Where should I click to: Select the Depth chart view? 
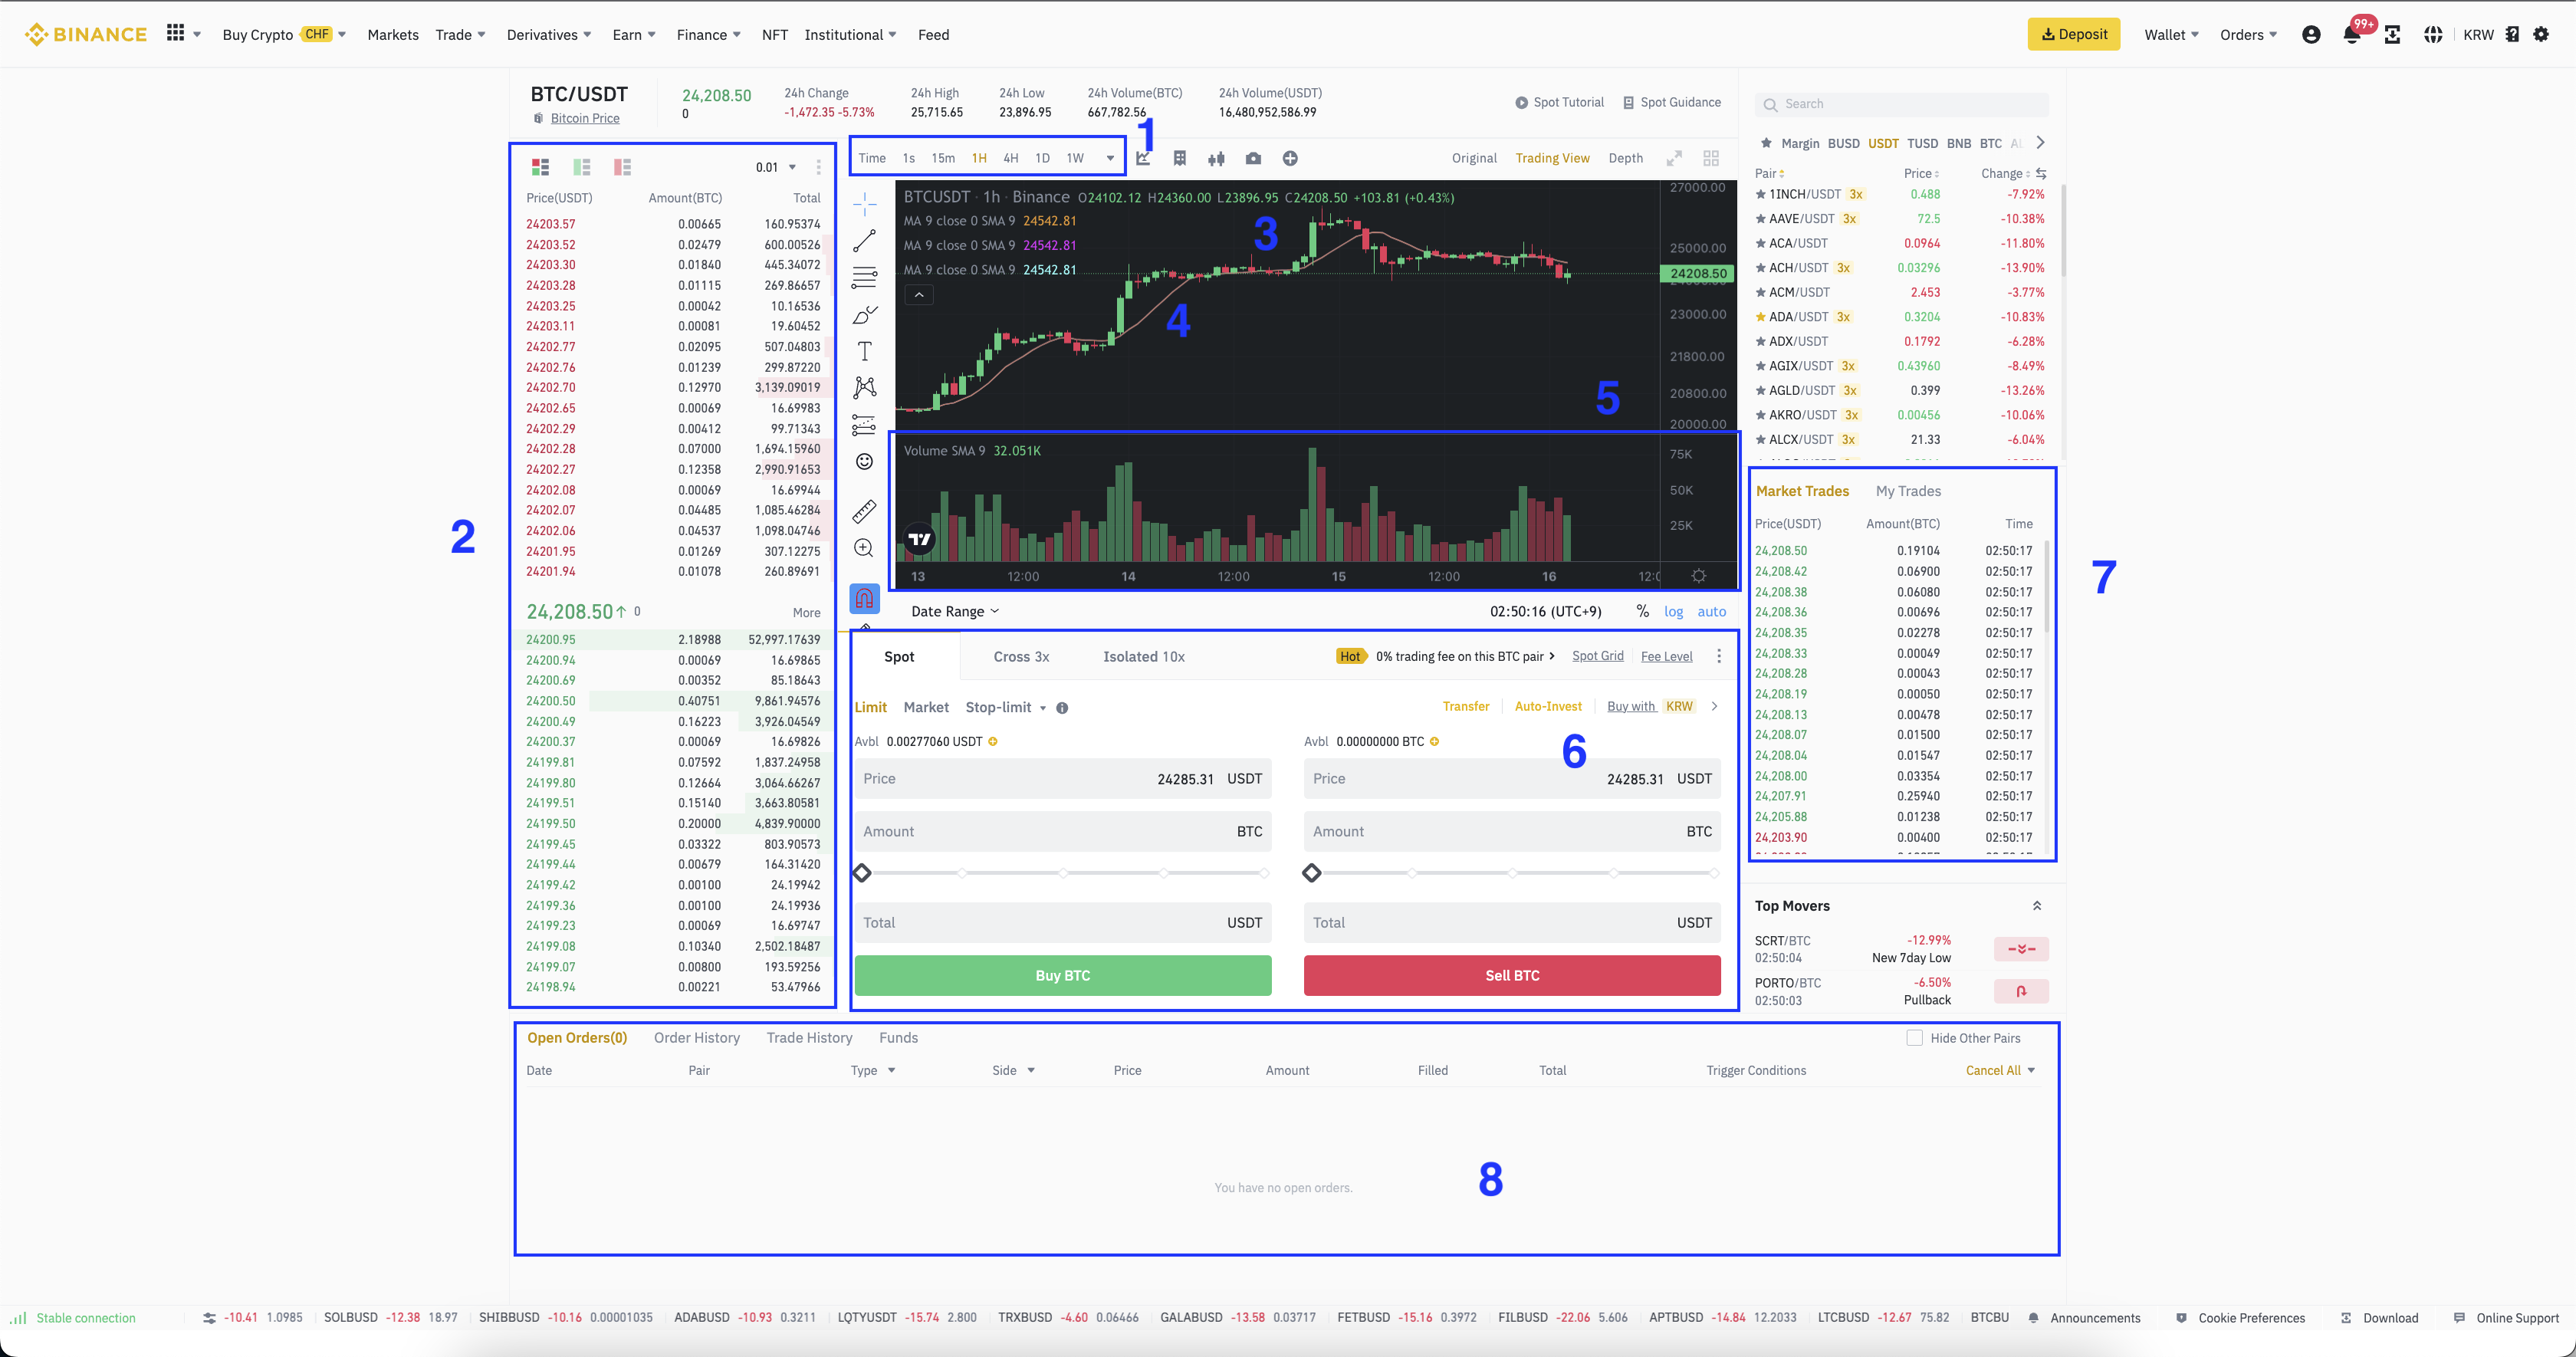click(1625, 158)
